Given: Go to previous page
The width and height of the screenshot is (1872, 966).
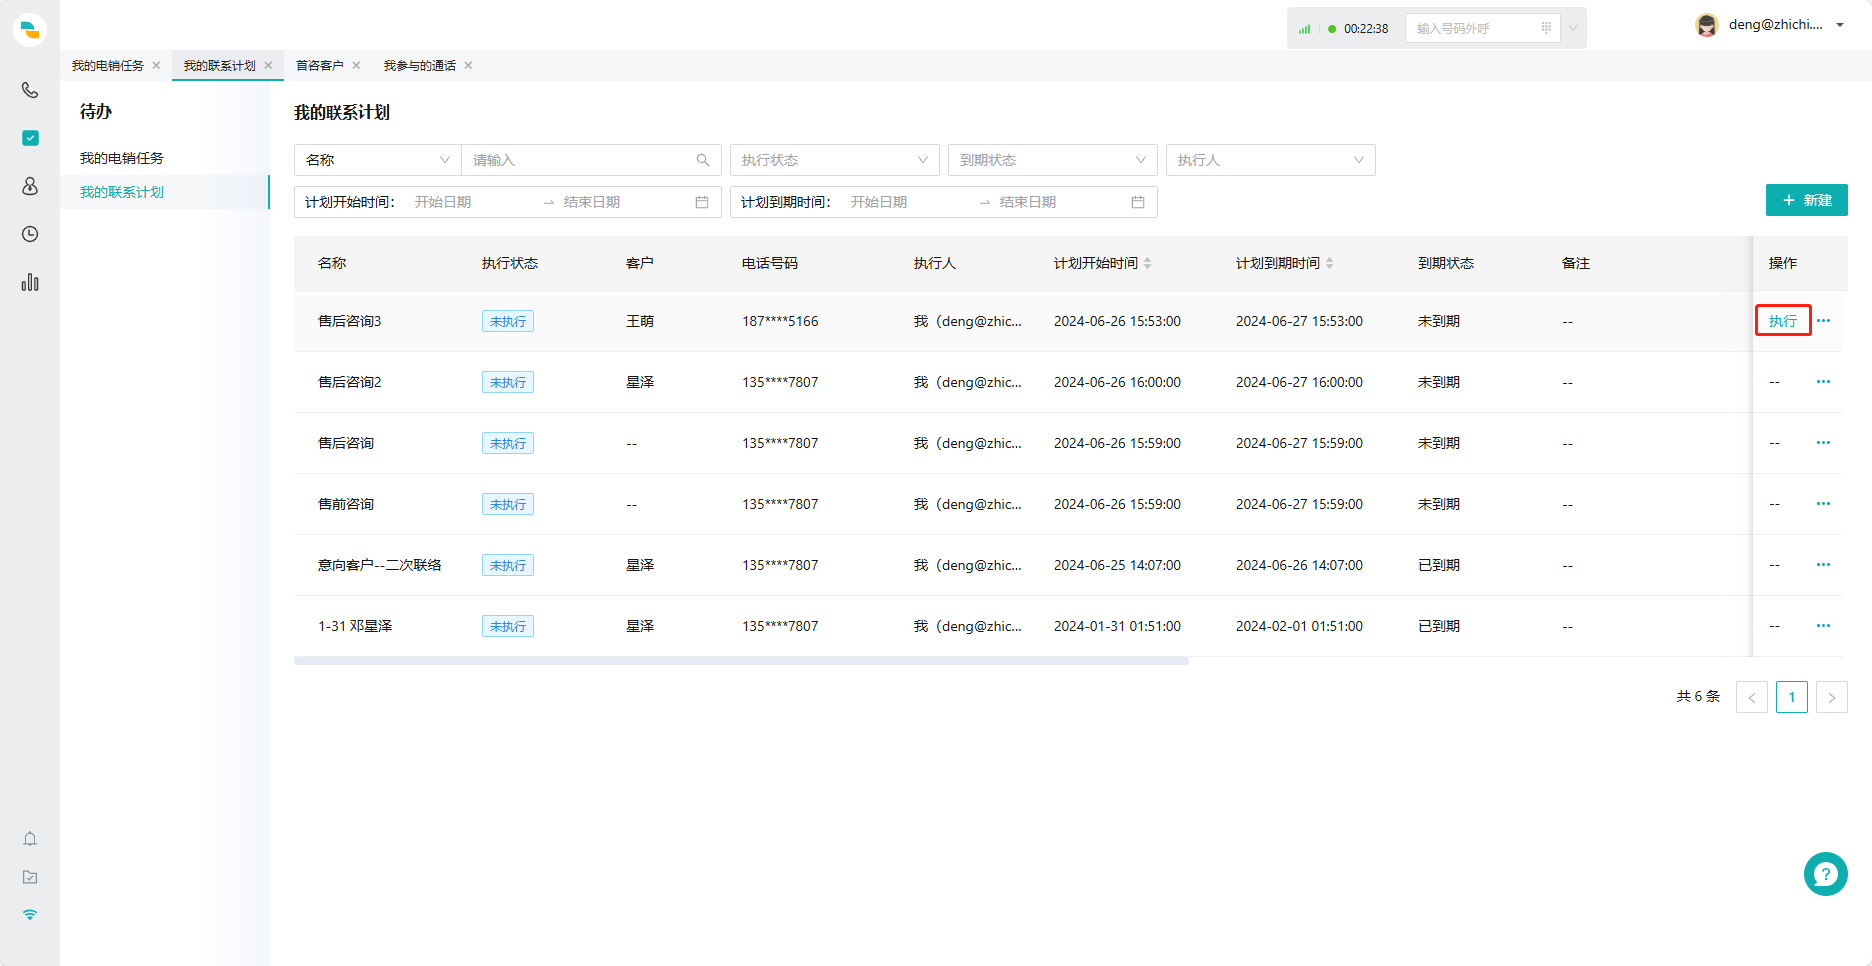Looking at the screenshot, I should (1752, 697).
